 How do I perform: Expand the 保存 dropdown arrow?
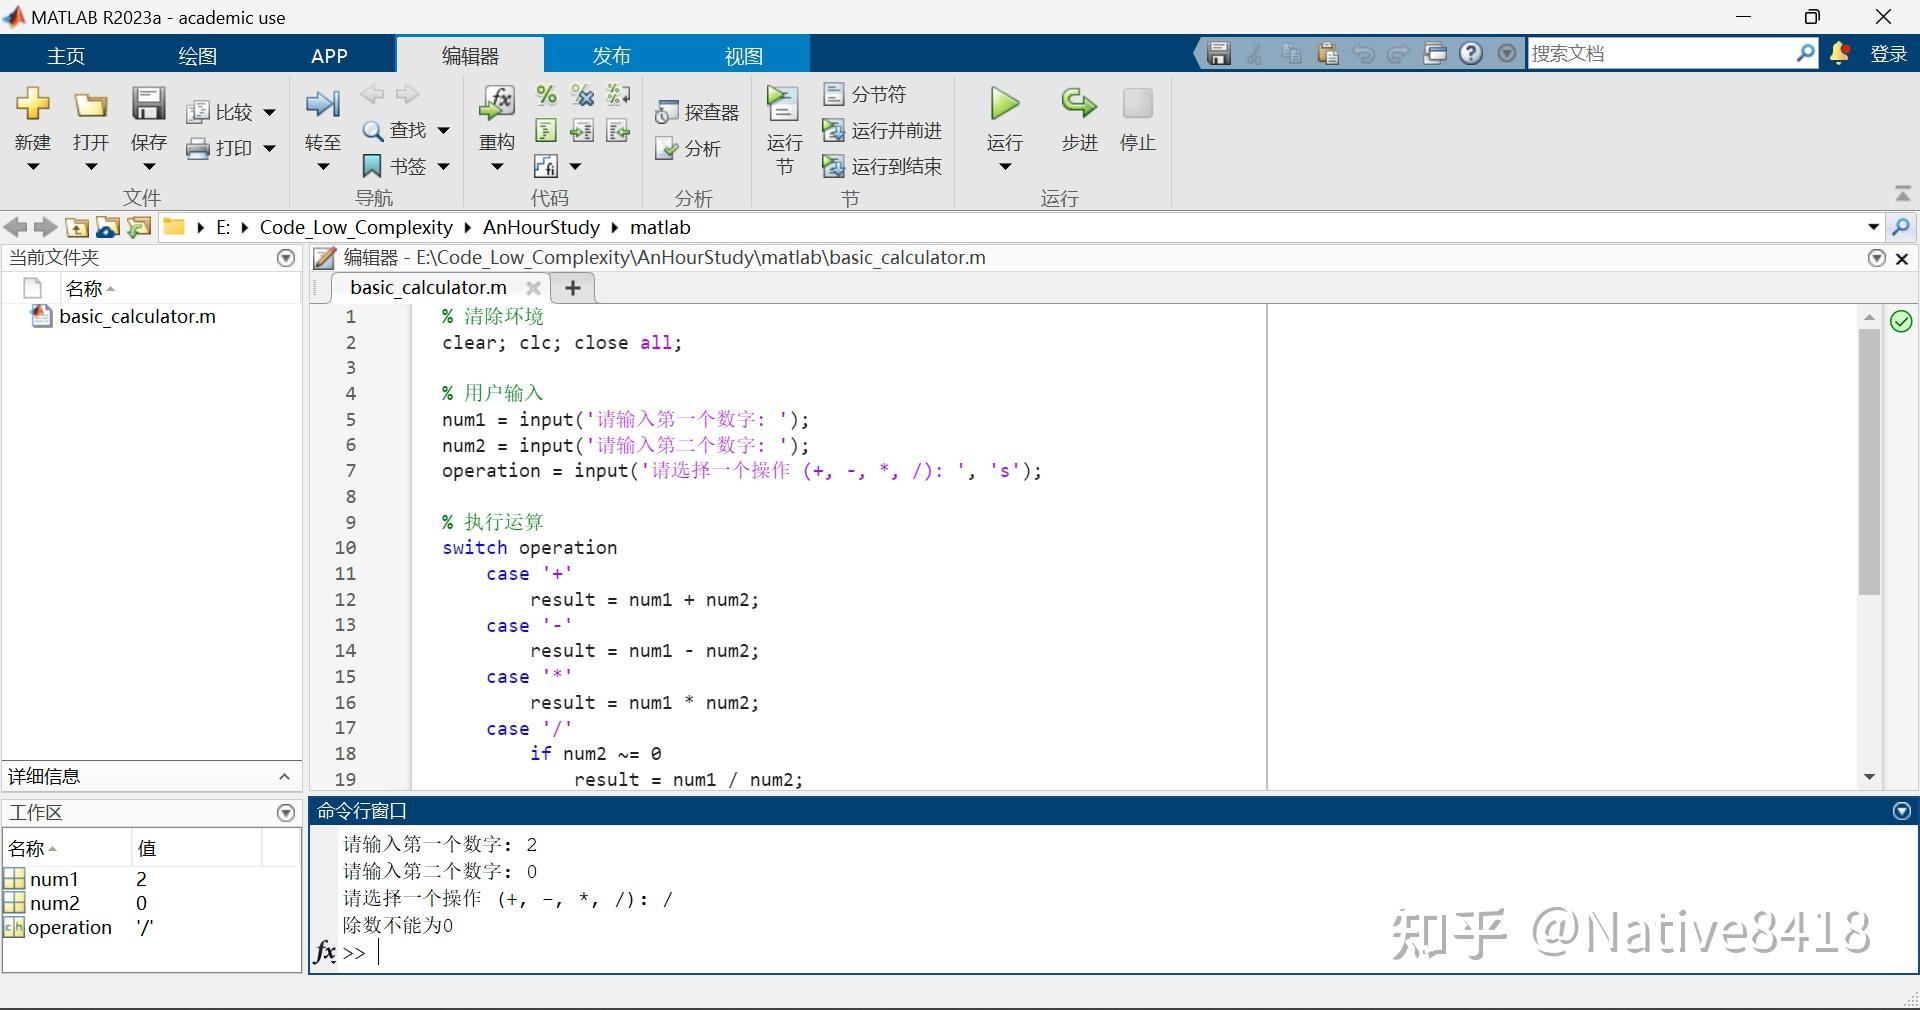click(x=148, y=167)
